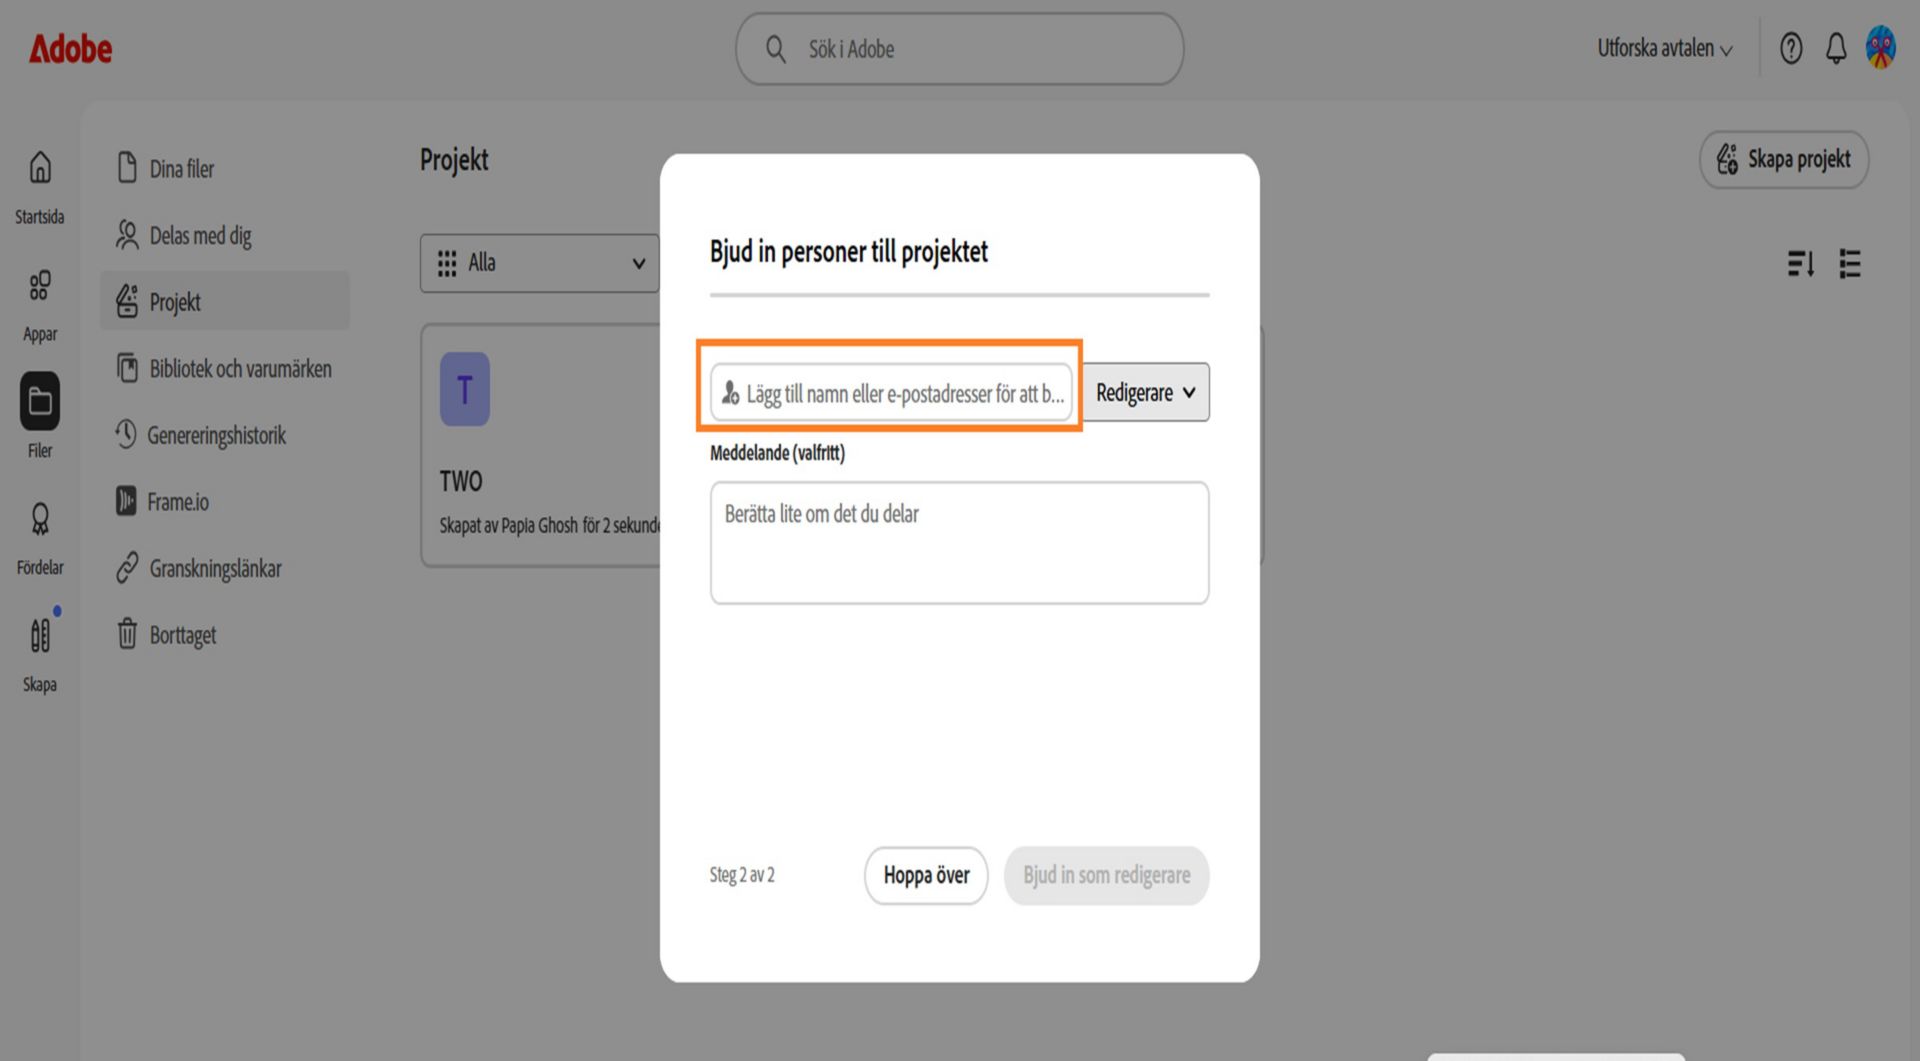1920x1061 pixels.
Task: Open the help question mark icon
Action: click(1791, 48)
